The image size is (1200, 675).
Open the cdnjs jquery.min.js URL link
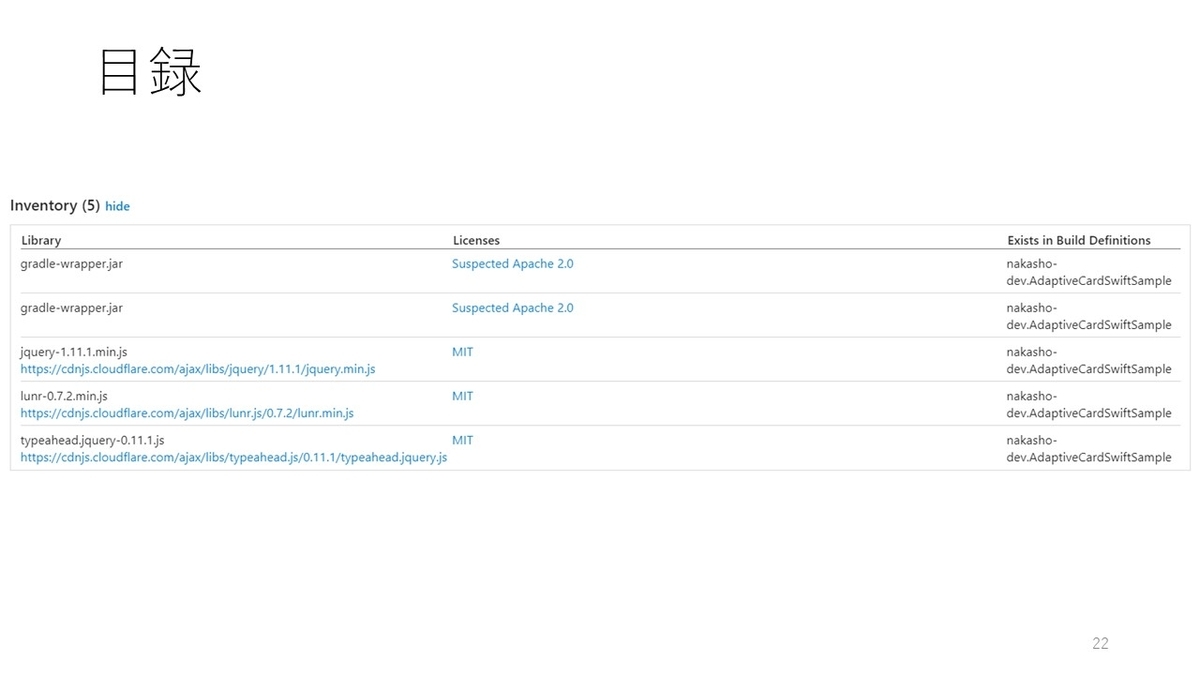click(198, 369)
